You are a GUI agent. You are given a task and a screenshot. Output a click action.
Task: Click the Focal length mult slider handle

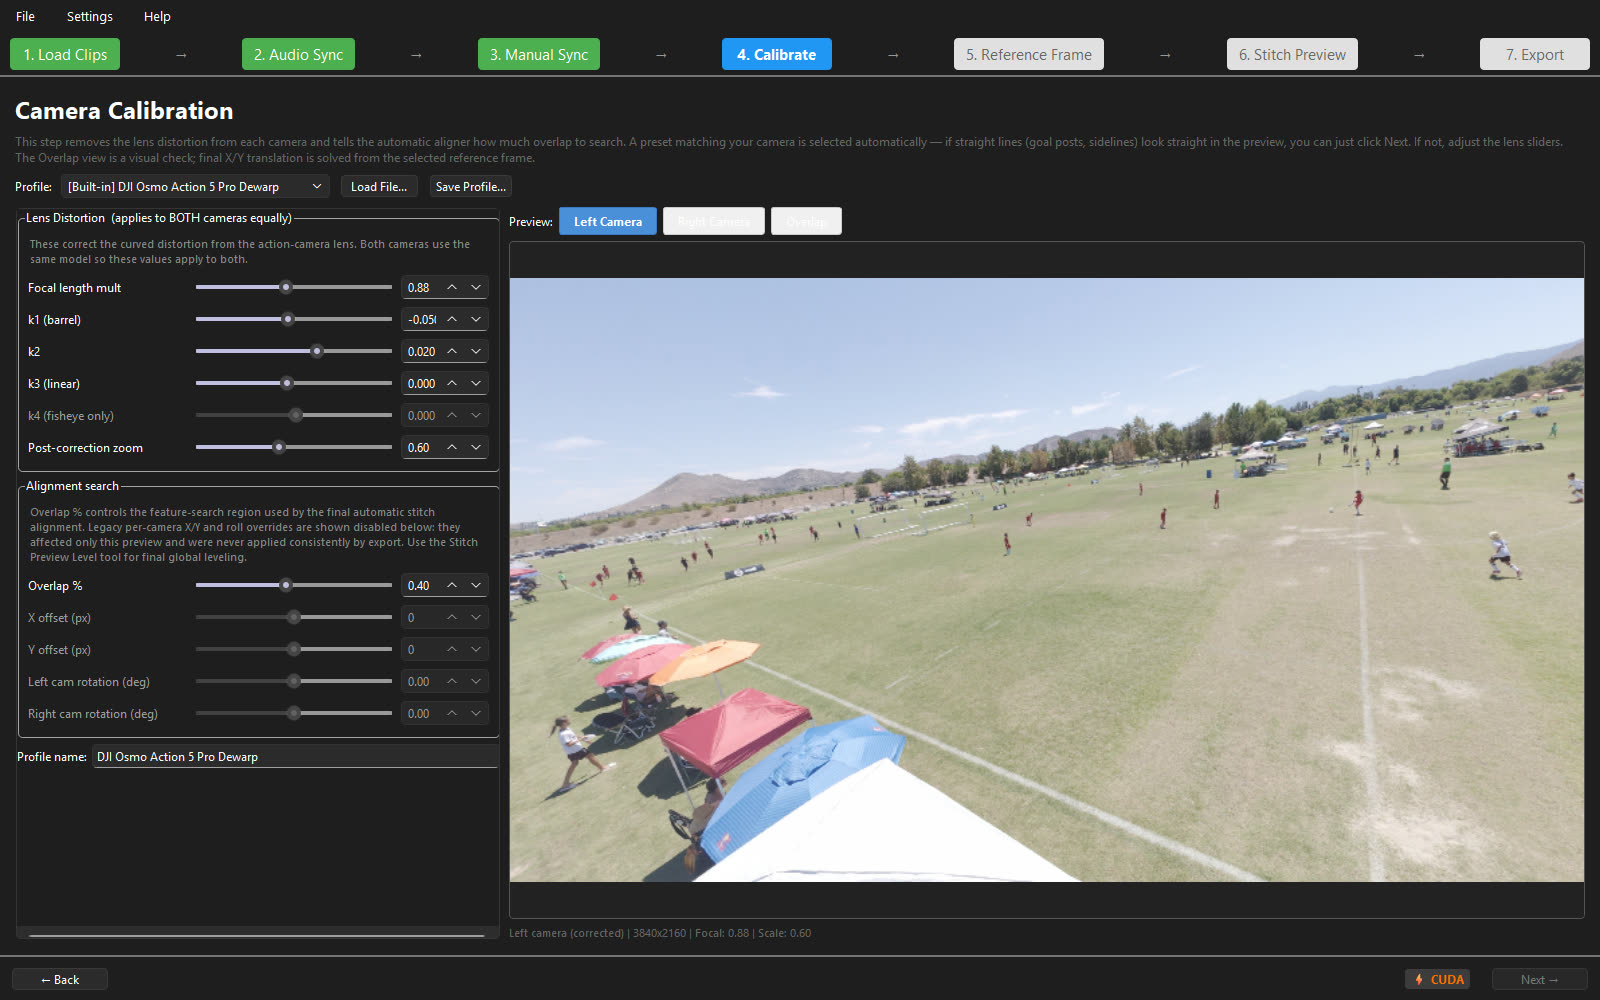[x=286, y=288]
